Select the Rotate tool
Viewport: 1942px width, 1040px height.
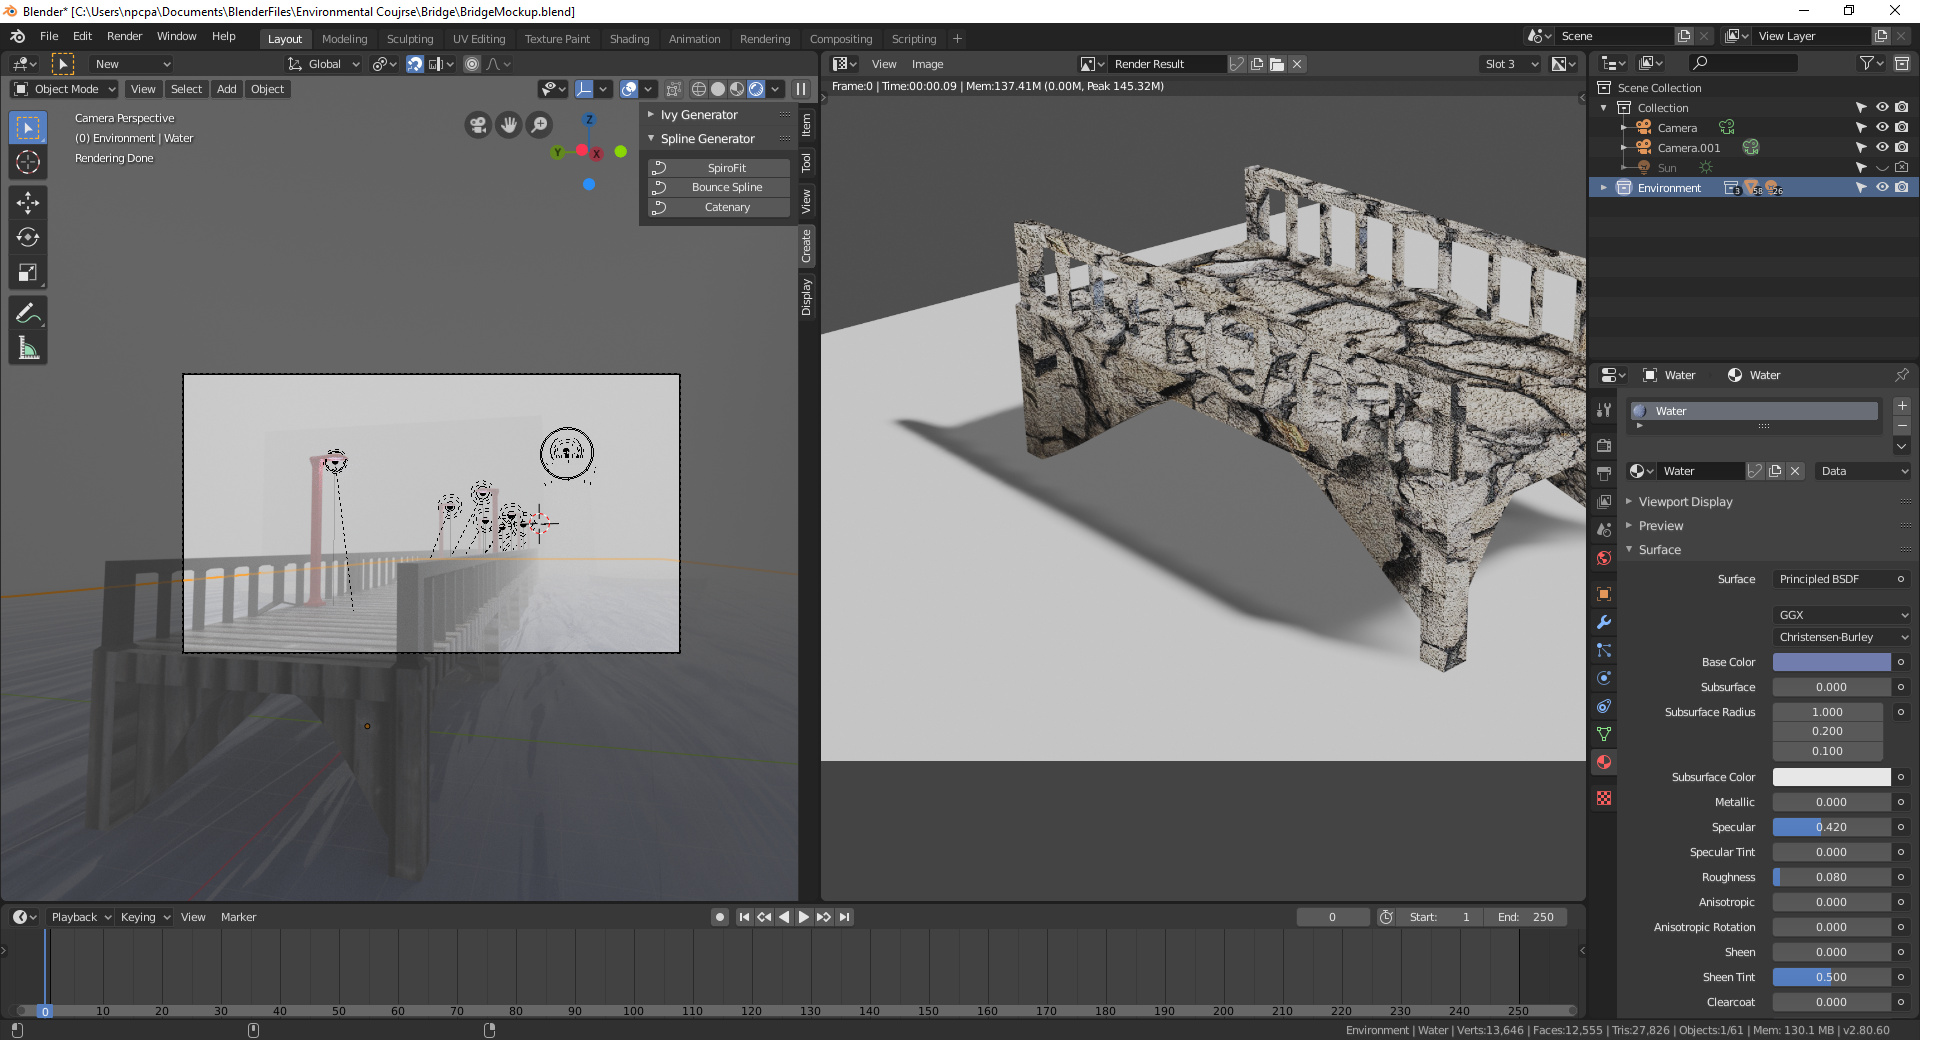coord(28,238)
